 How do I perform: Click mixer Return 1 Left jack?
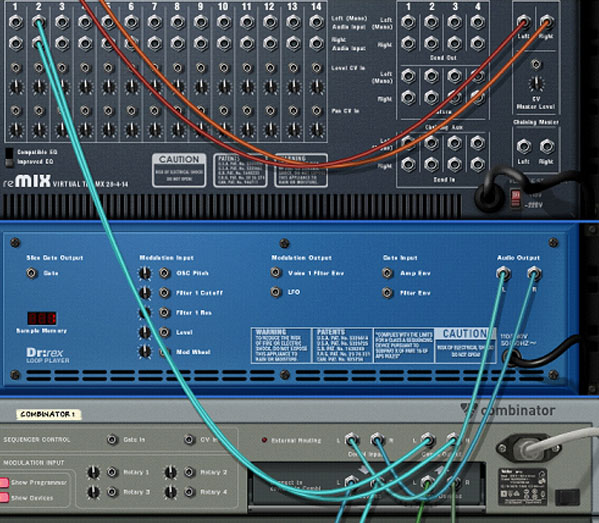(x=408, y=76)
